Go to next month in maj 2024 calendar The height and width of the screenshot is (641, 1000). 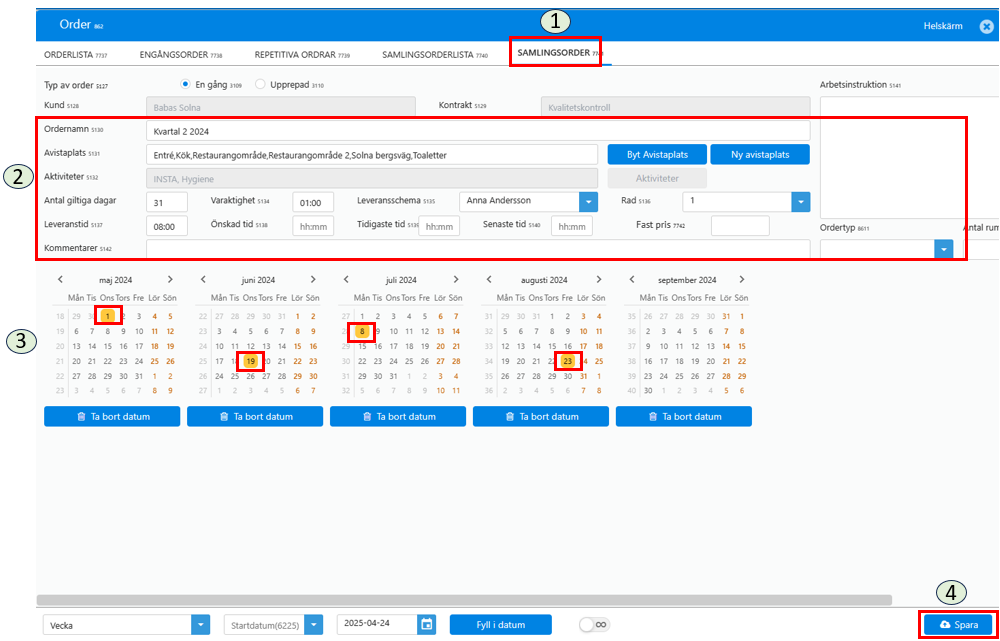pyautogui.click(x=170, y=279)
